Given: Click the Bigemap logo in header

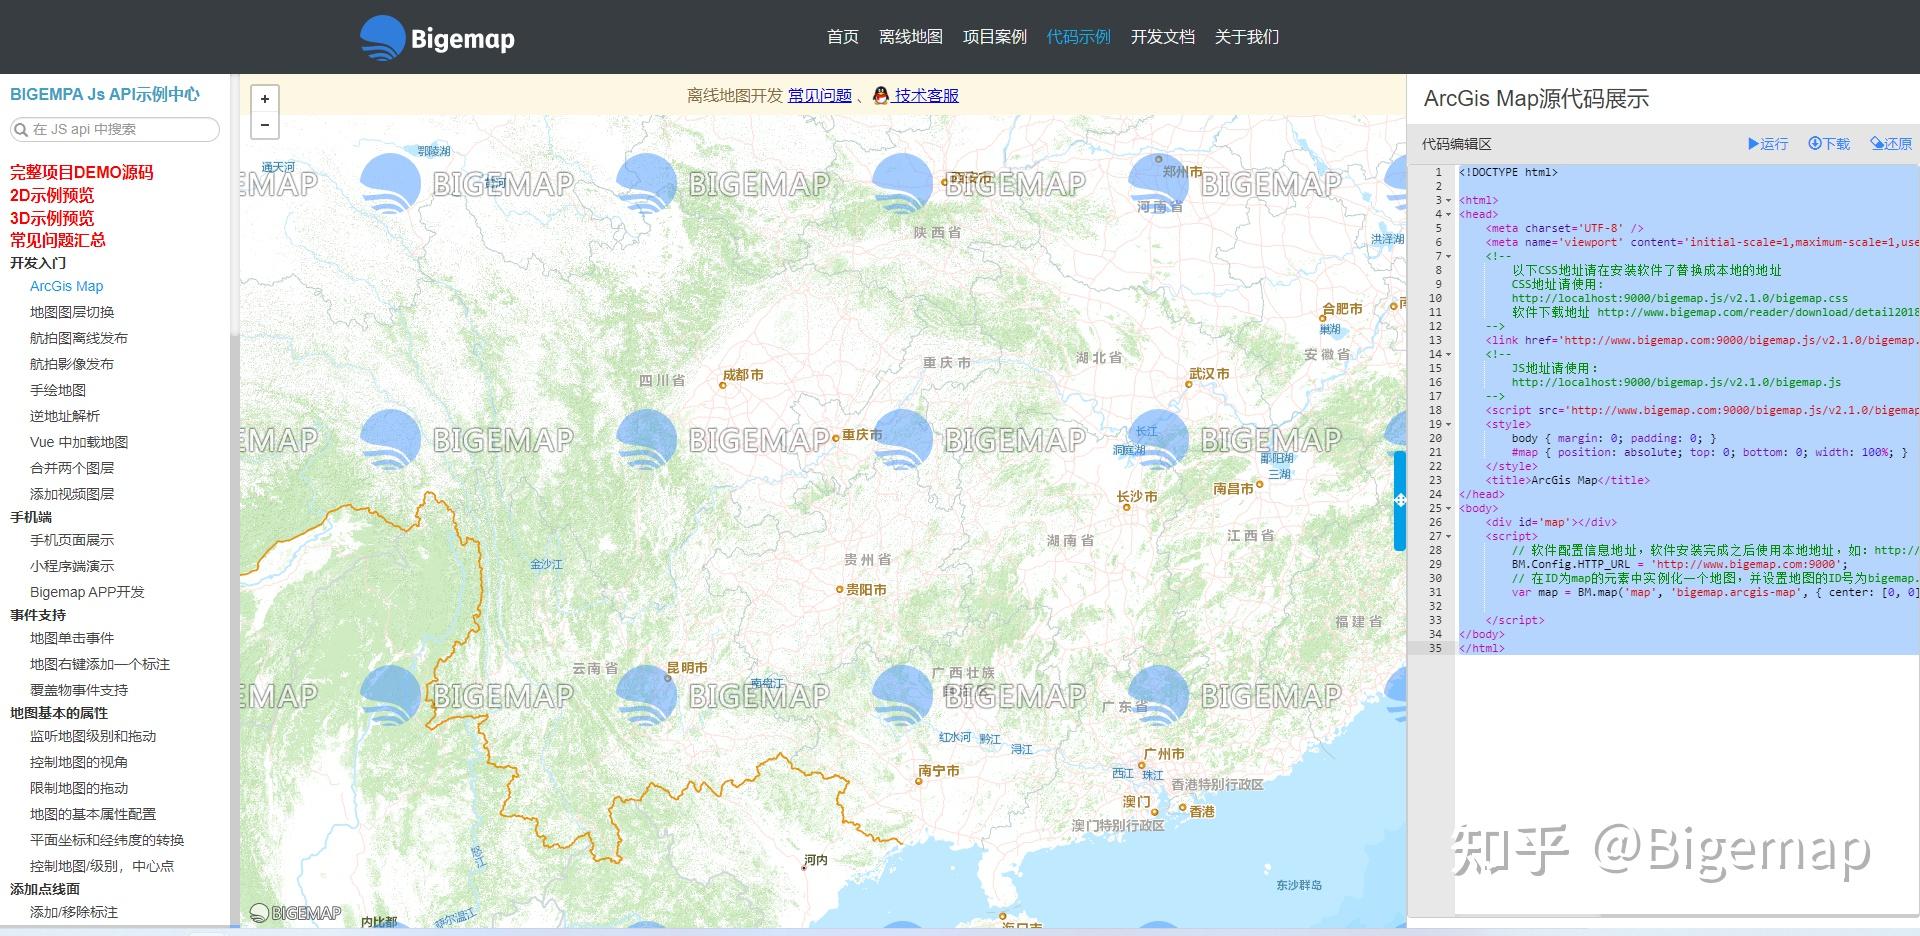Looking at the screenshot, I should (x=437, y=38).
